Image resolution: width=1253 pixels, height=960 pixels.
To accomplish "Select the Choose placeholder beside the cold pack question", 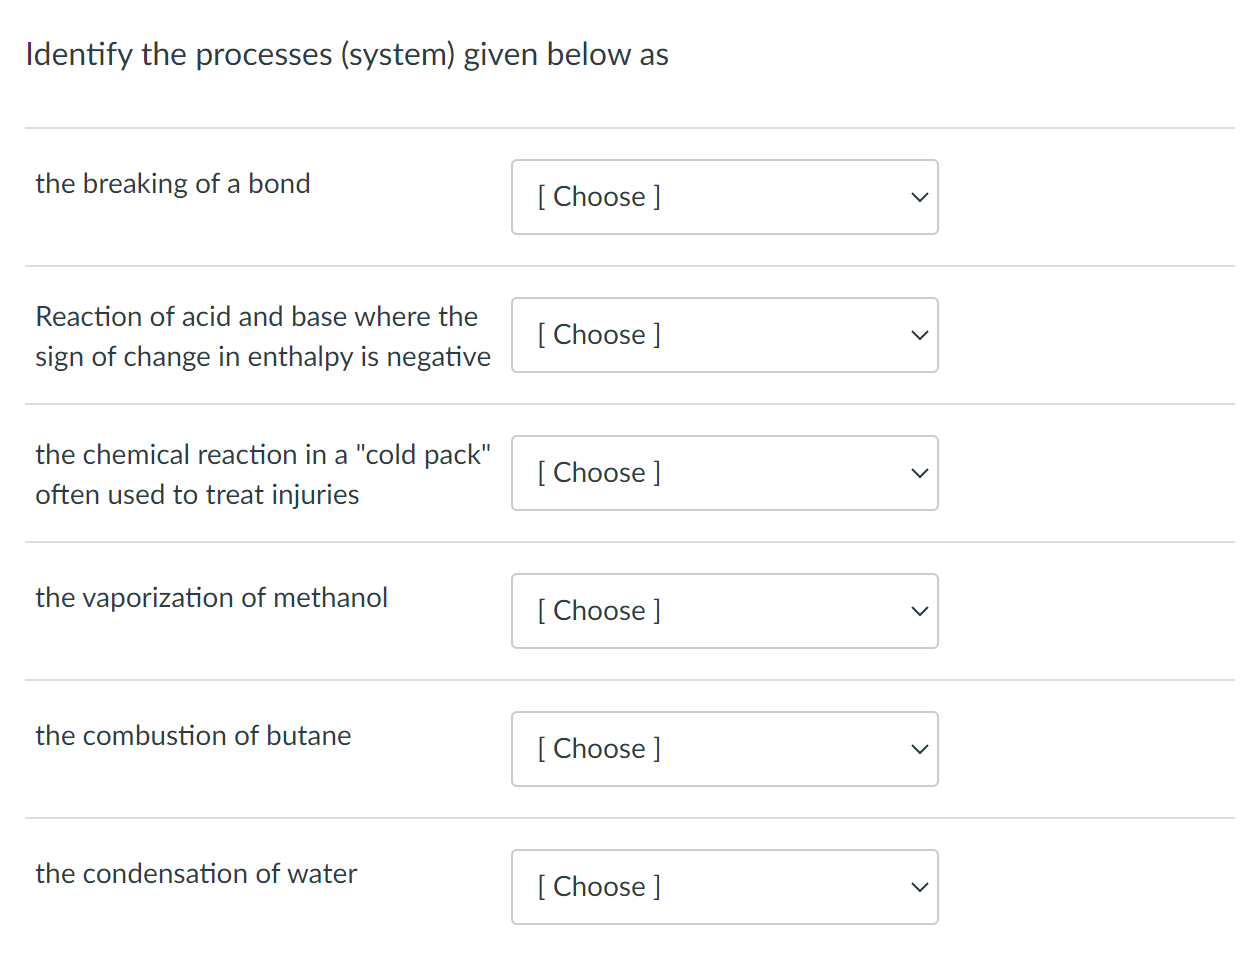I will (x=598, y=473).
